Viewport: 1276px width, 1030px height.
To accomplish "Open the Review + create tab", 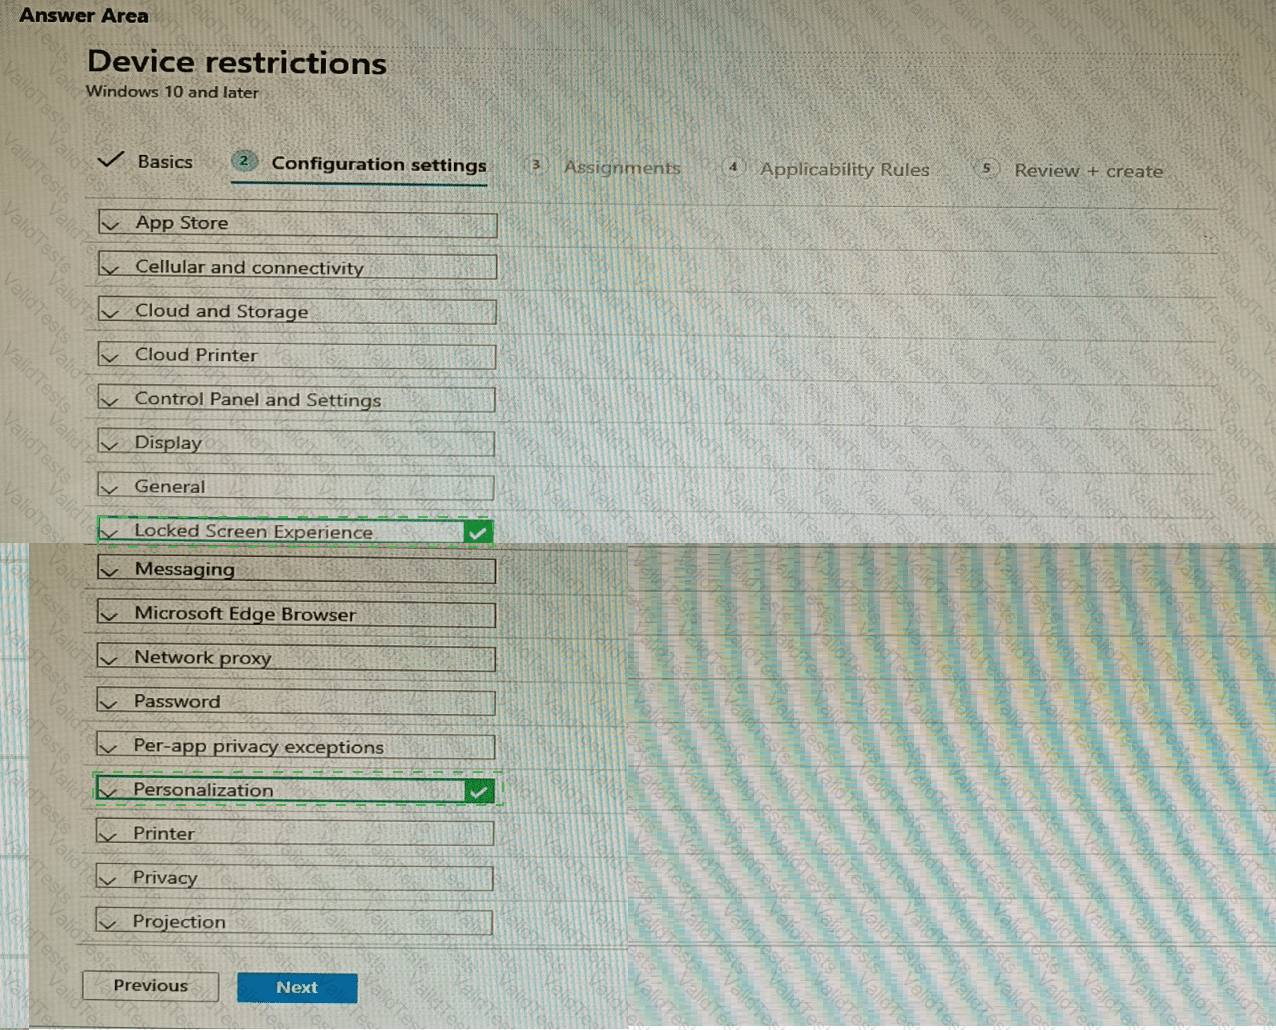I will [1088, 171].
